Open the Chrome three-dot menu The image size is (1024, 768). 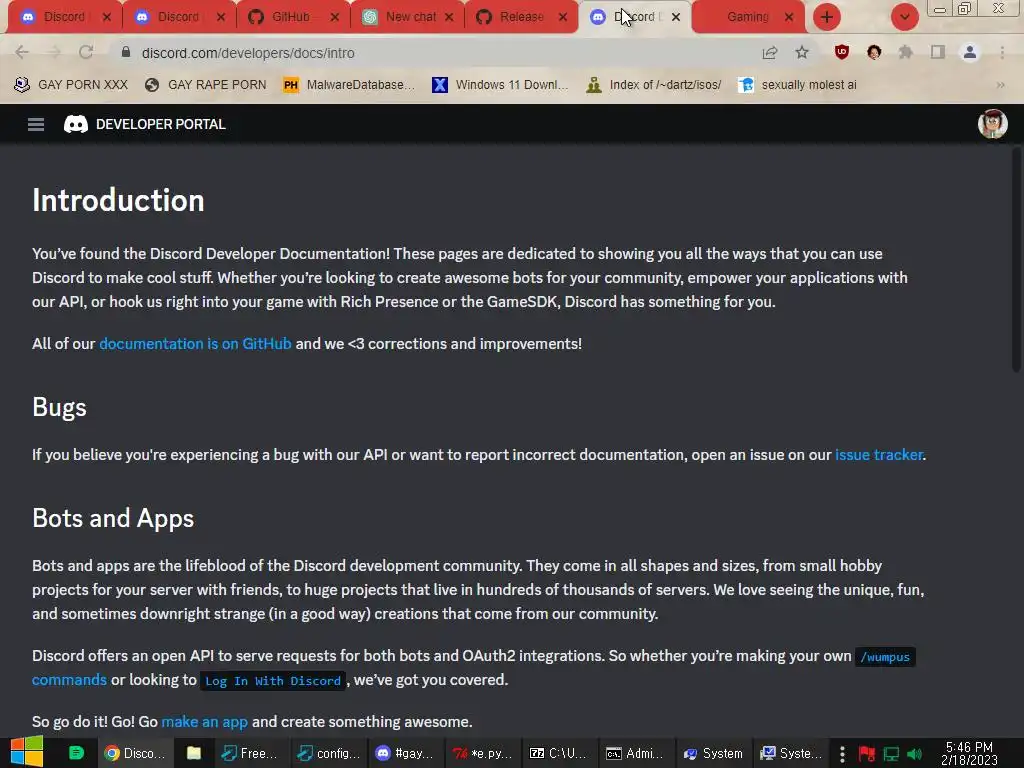coord(1002,52)
